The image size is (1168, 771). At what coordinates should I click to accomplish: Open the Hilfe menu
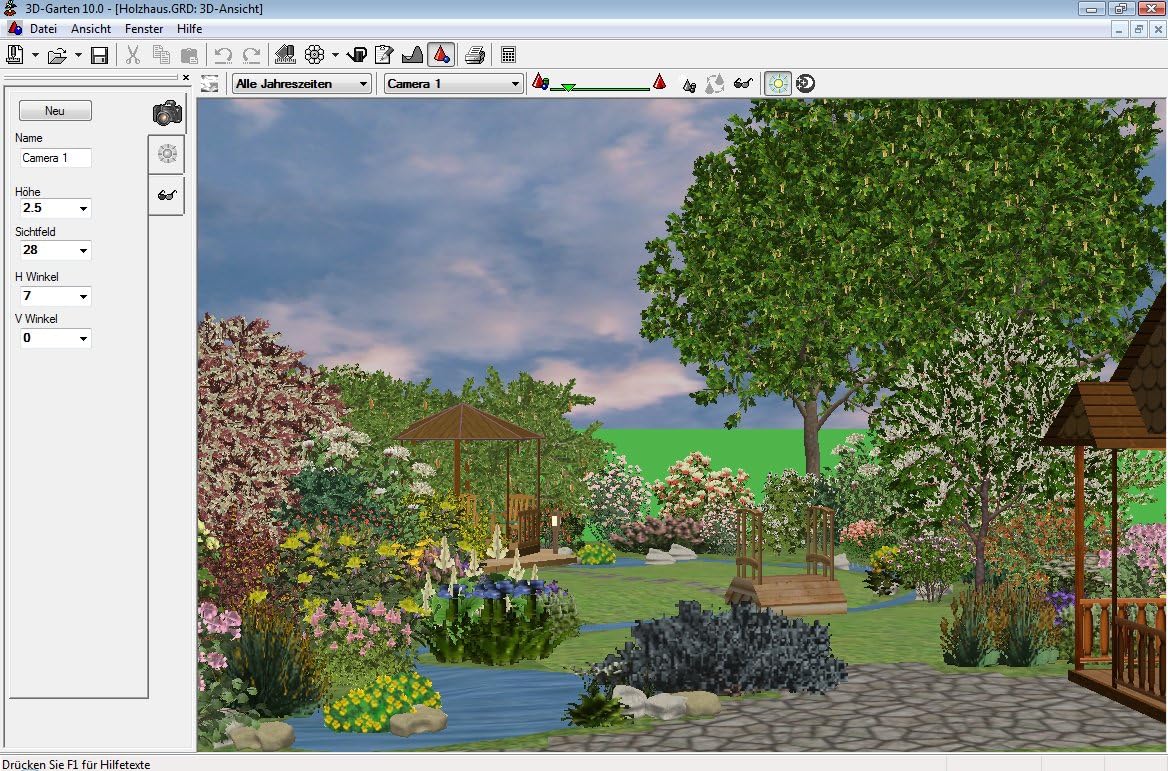coord(189,29)
